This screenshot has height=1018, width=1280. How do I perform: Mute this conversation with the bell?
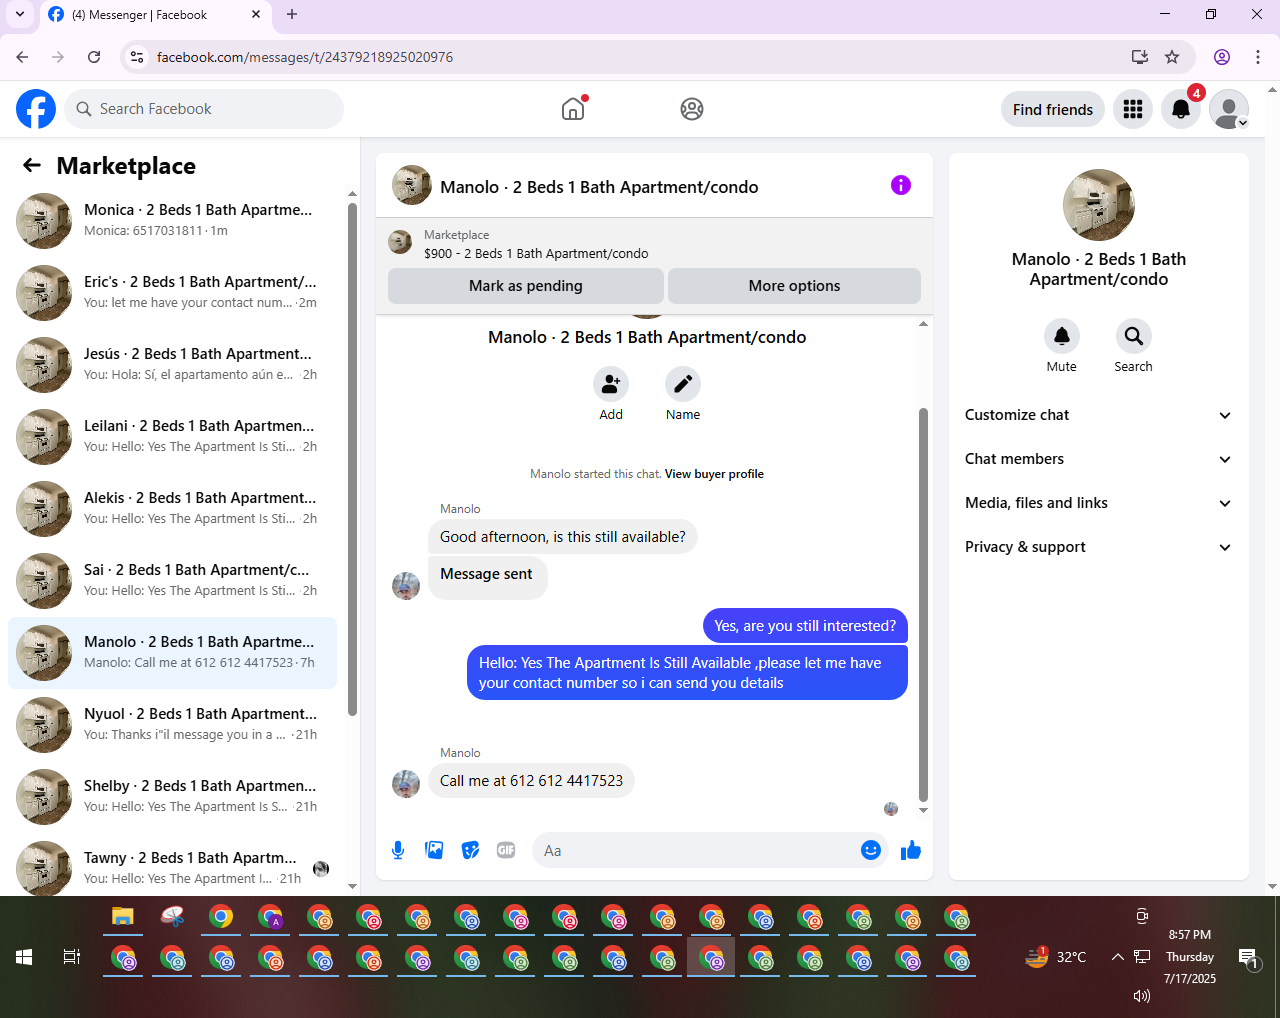[1062, 336]
